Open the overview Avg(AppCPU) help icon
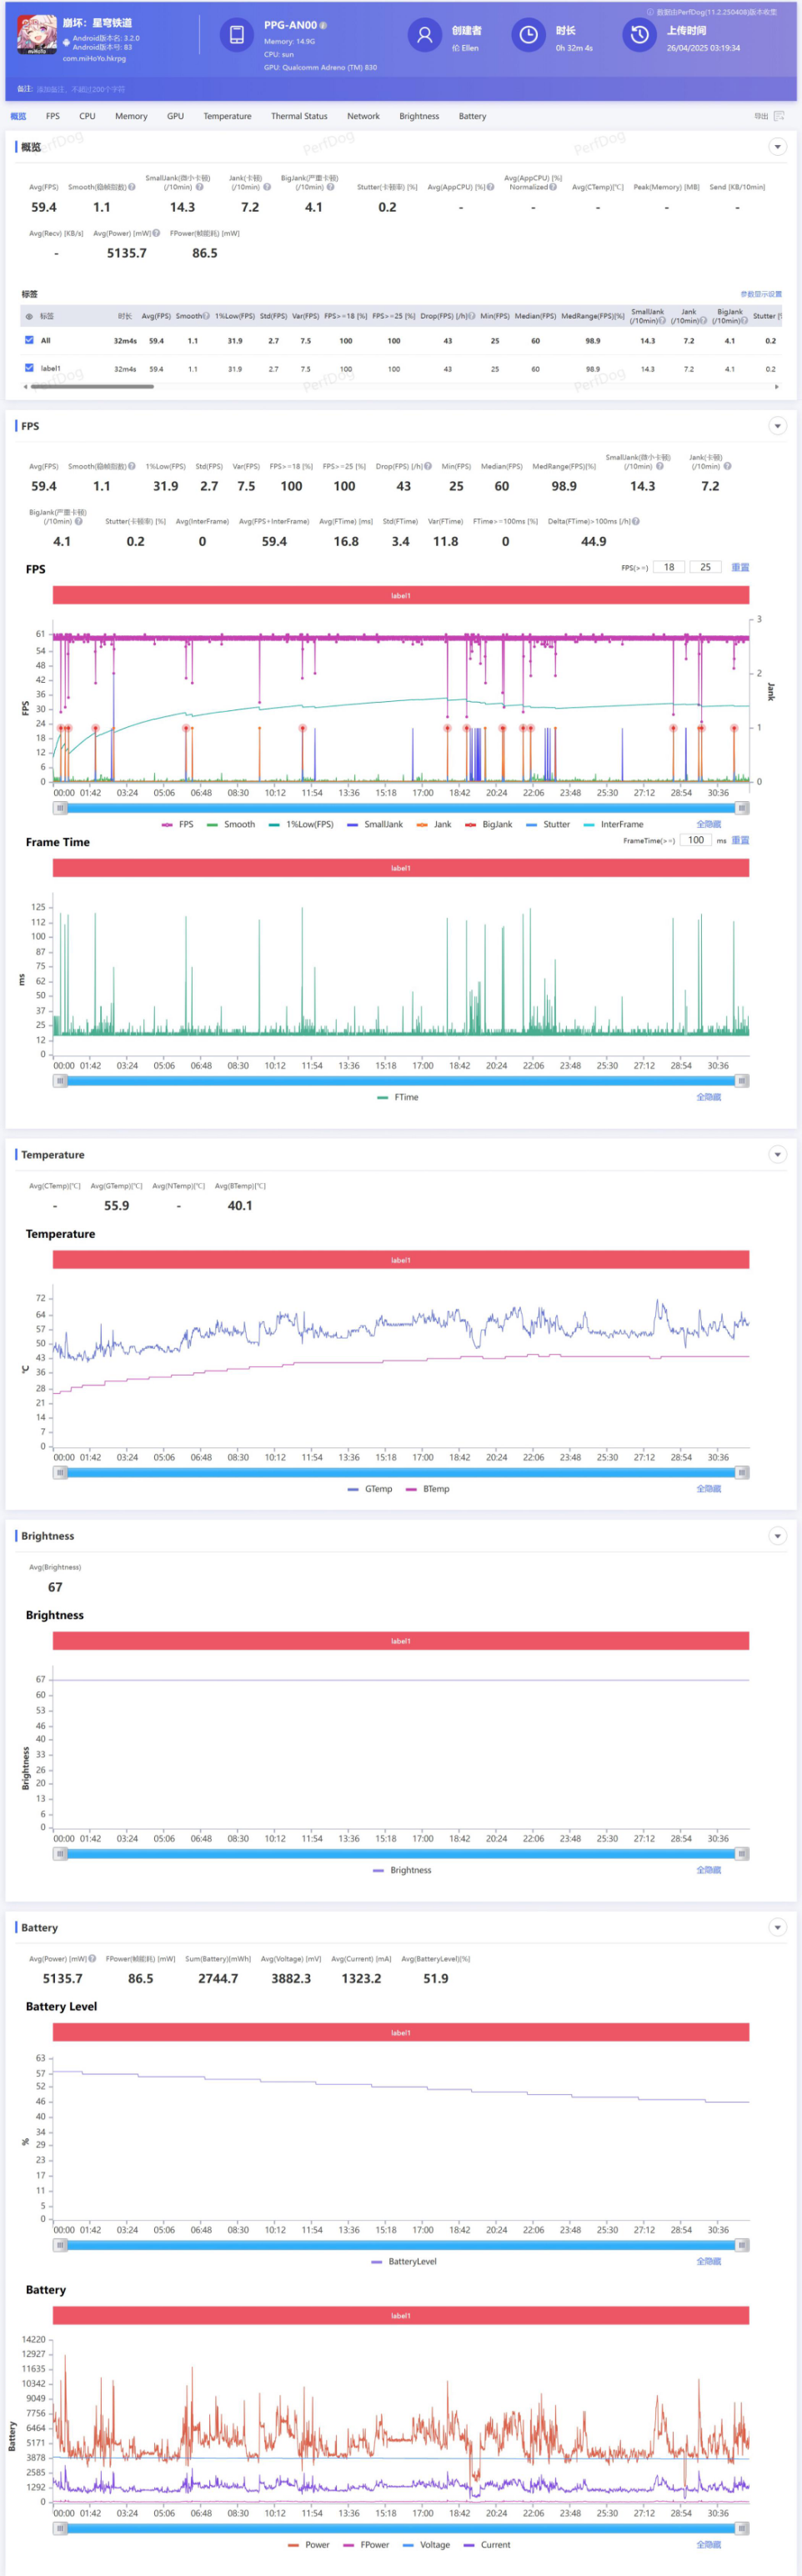The width and height of the screenshot is (802, 2576). pos(490,187)
